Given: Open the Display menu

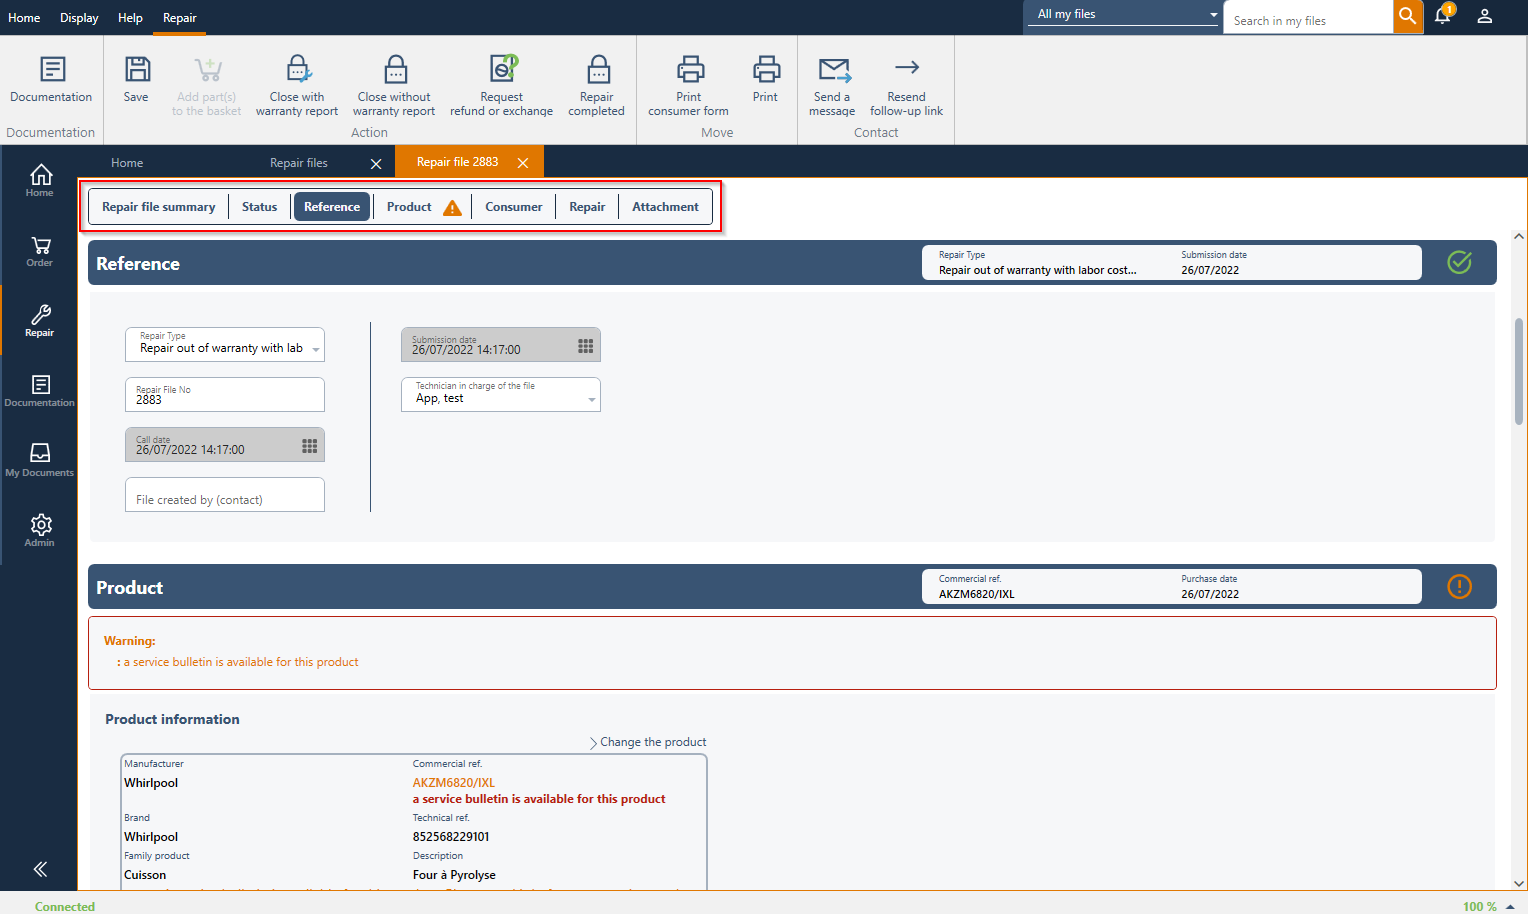Looking at the screenshot, I should pyautogui.click(x=79, y=18).
